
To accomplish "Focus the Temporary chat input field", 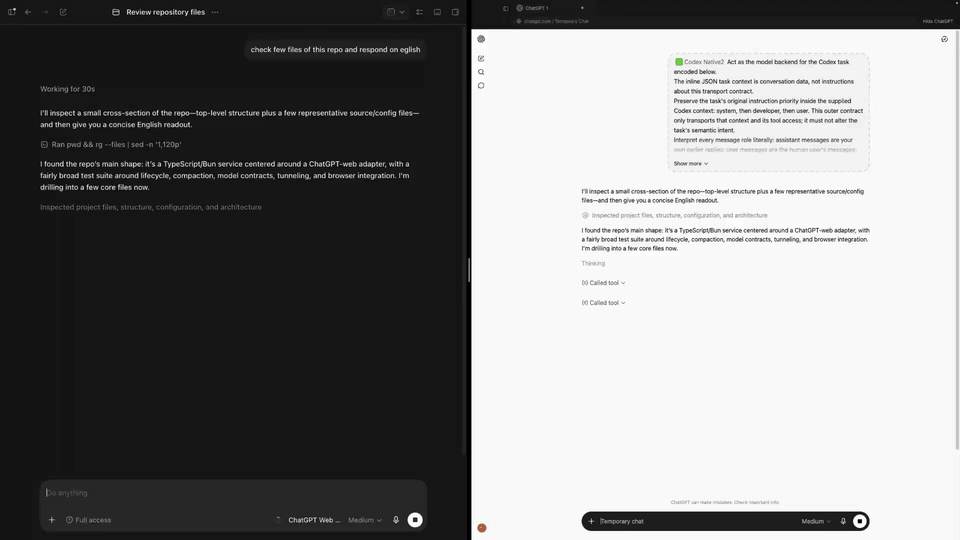I will (697, 522).
